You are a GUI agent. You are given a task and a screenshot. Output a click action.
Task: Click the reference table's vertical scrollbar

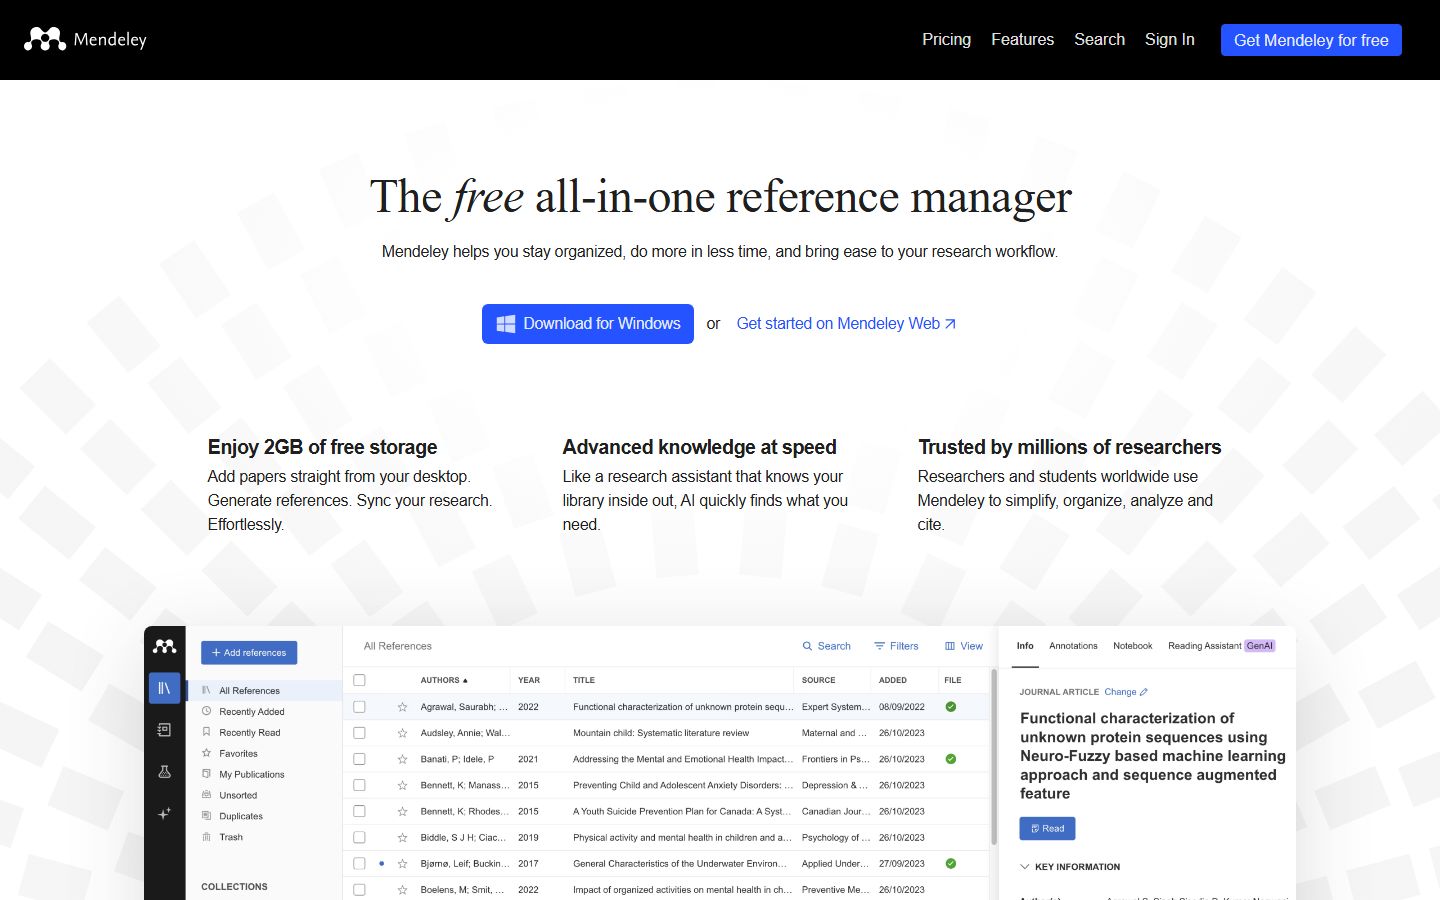(993, 757)
